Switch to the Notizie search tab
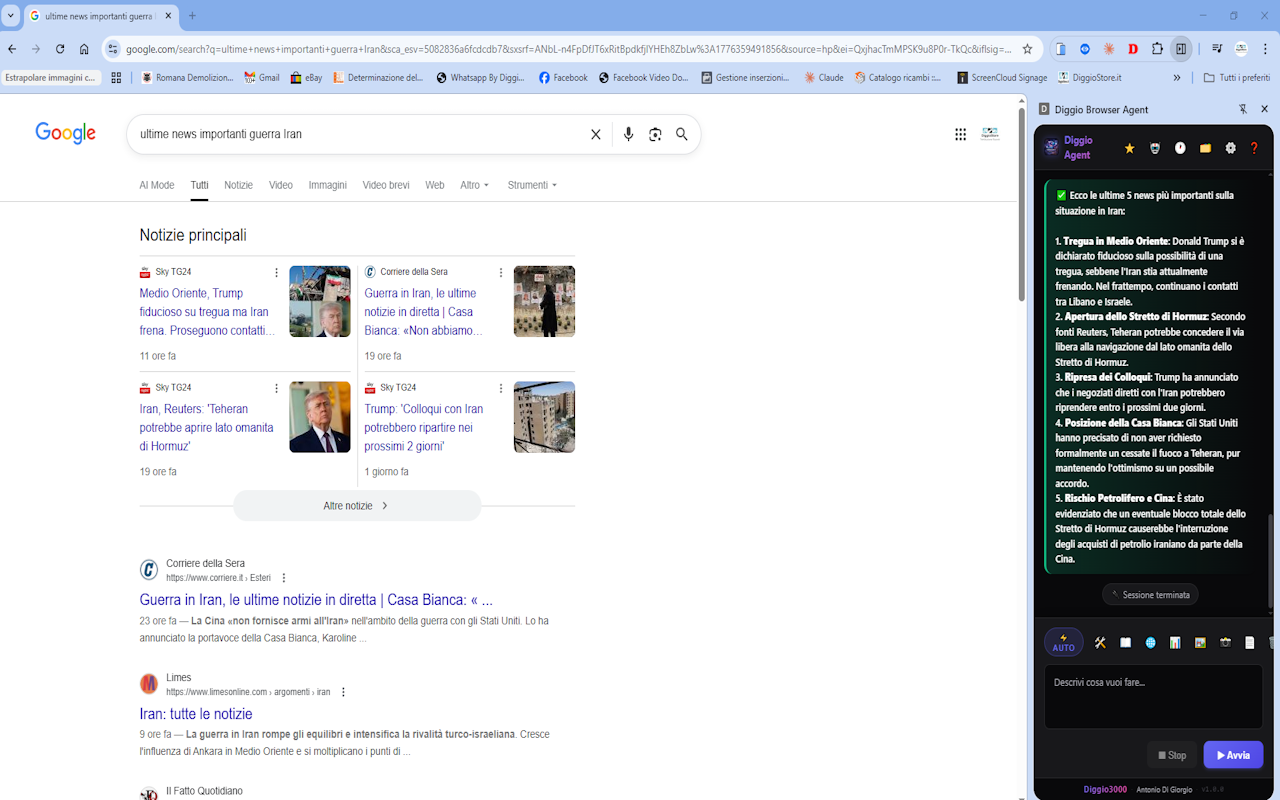The height and width of the screenshot is (800, 1280). pos(238,185)
